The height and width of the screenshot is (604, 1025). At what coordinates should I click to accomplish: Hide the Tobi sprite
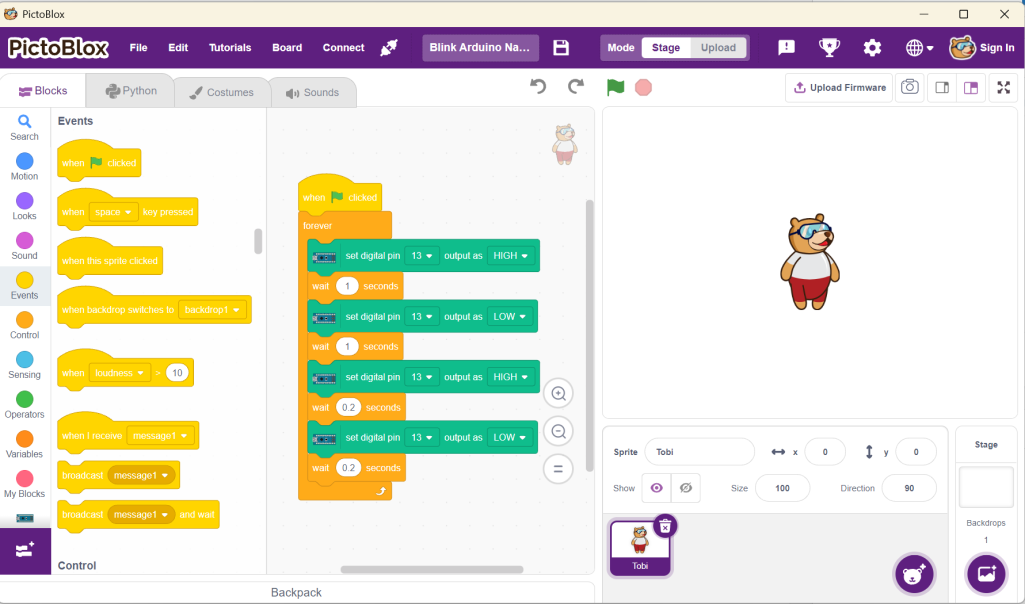(x=685, y=488)
